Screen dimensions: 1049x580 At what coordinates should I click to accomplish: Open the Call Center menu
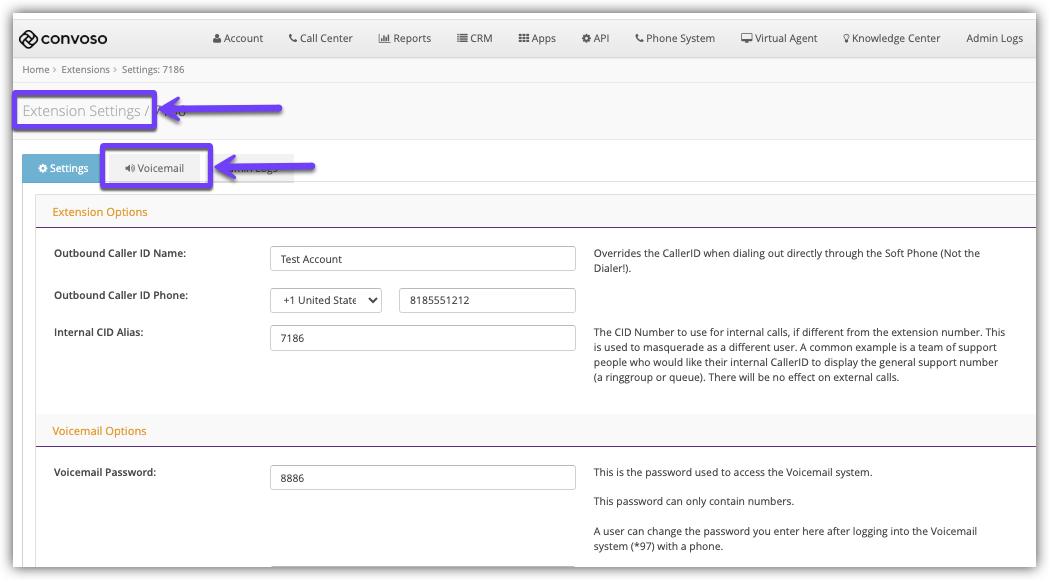[320, 39]
